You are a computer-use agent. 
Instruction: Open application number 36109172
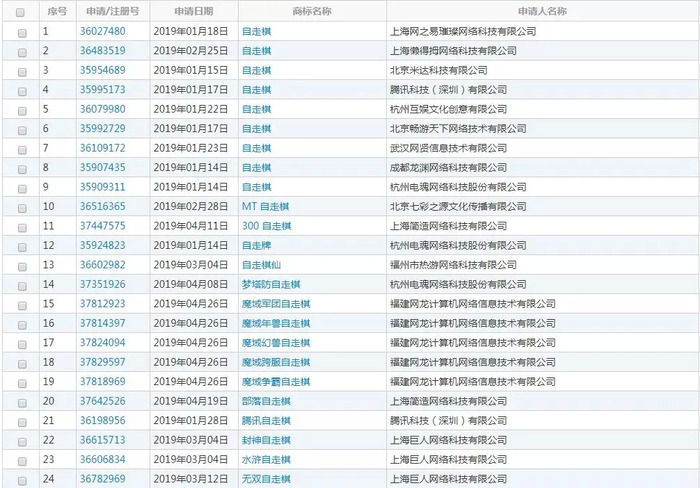click(x=103, y=148)
